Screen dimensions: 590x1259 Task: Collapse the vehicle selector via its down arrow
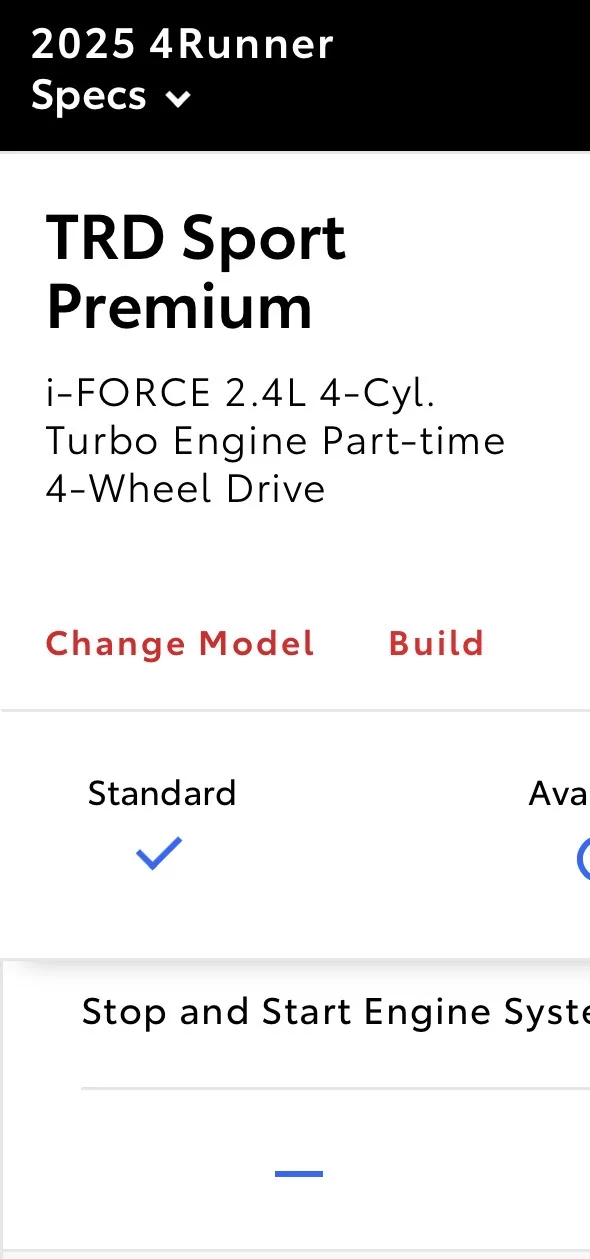[178, 99]
